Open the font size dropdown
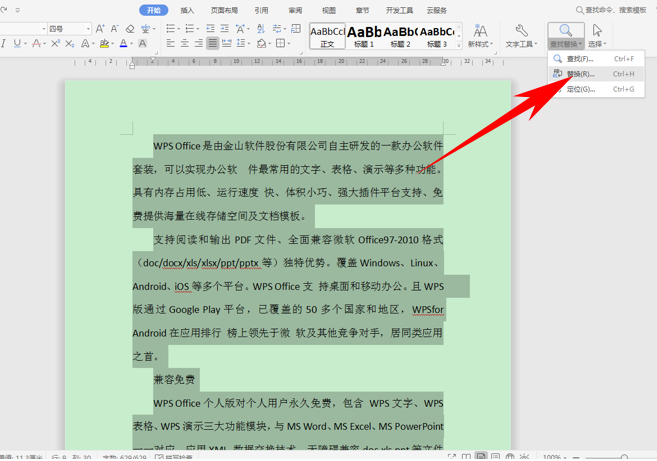The width and height of the screenshot is (657, 461). click(x=88, y=28)
